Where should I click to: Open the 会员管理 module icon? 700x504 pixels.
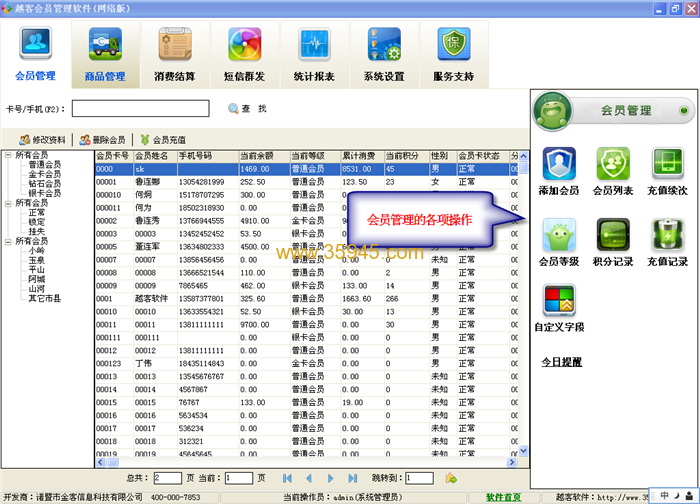pyautogui.click(x=35, y=43)
